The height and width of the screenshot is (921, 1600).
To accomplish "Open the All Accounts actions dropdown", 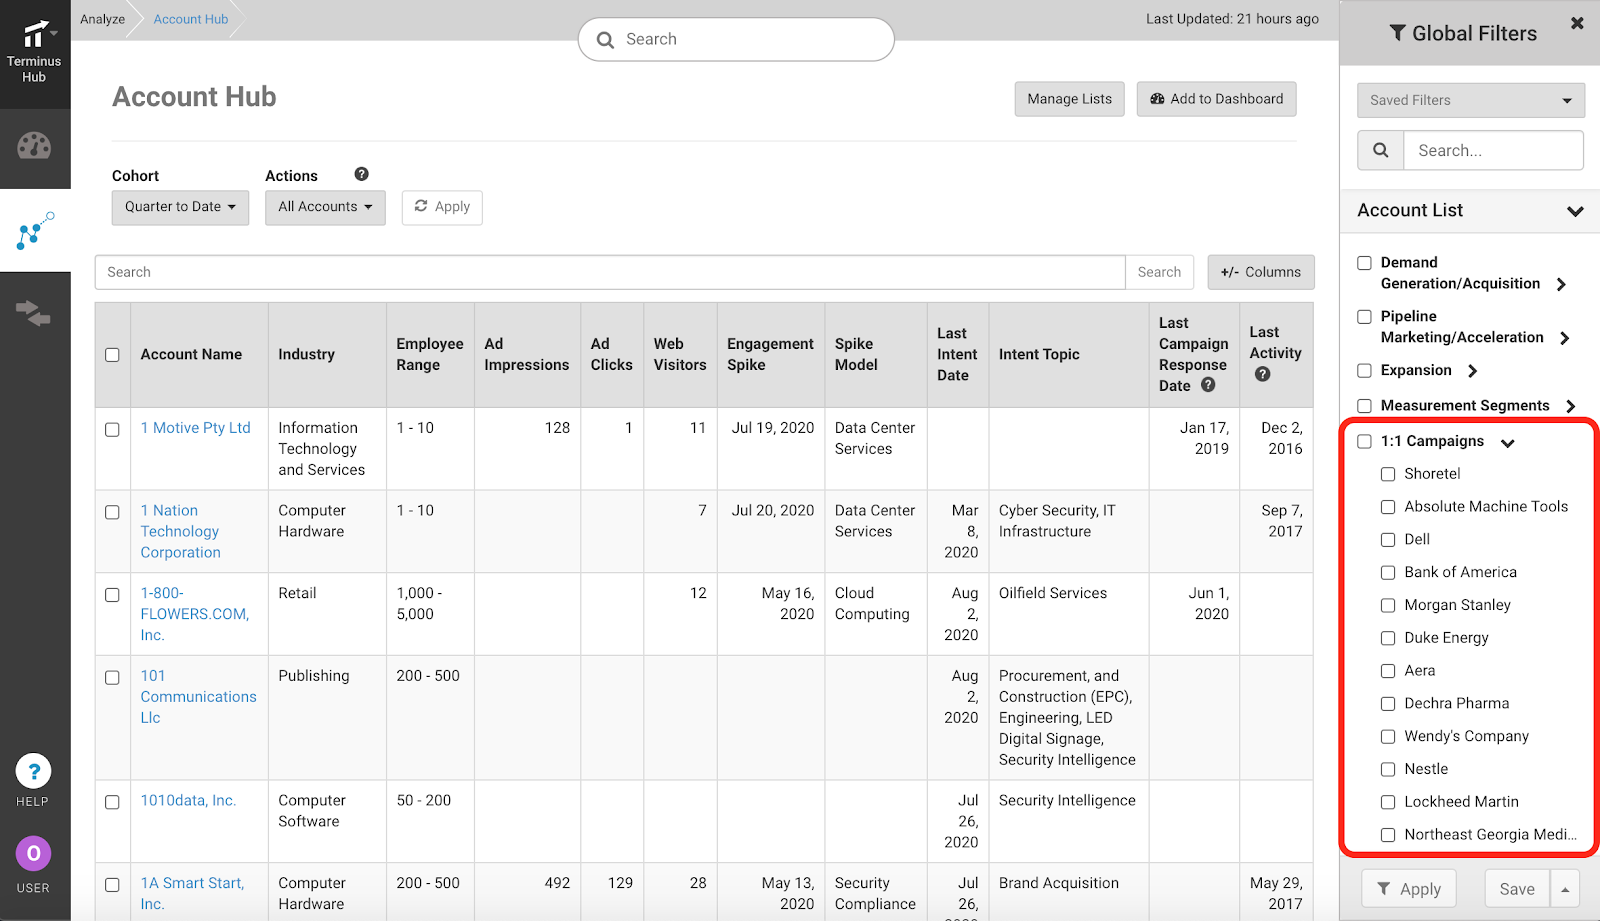I will [x=325, y=207].
